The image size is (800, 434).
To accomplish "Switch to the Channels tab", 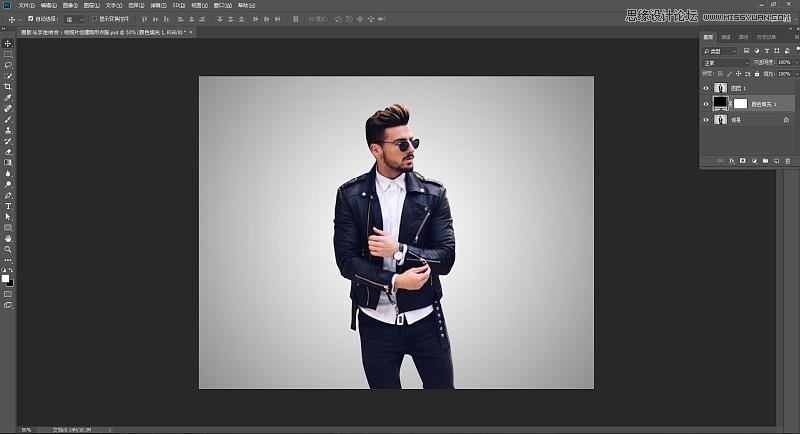I will [726, 37].
